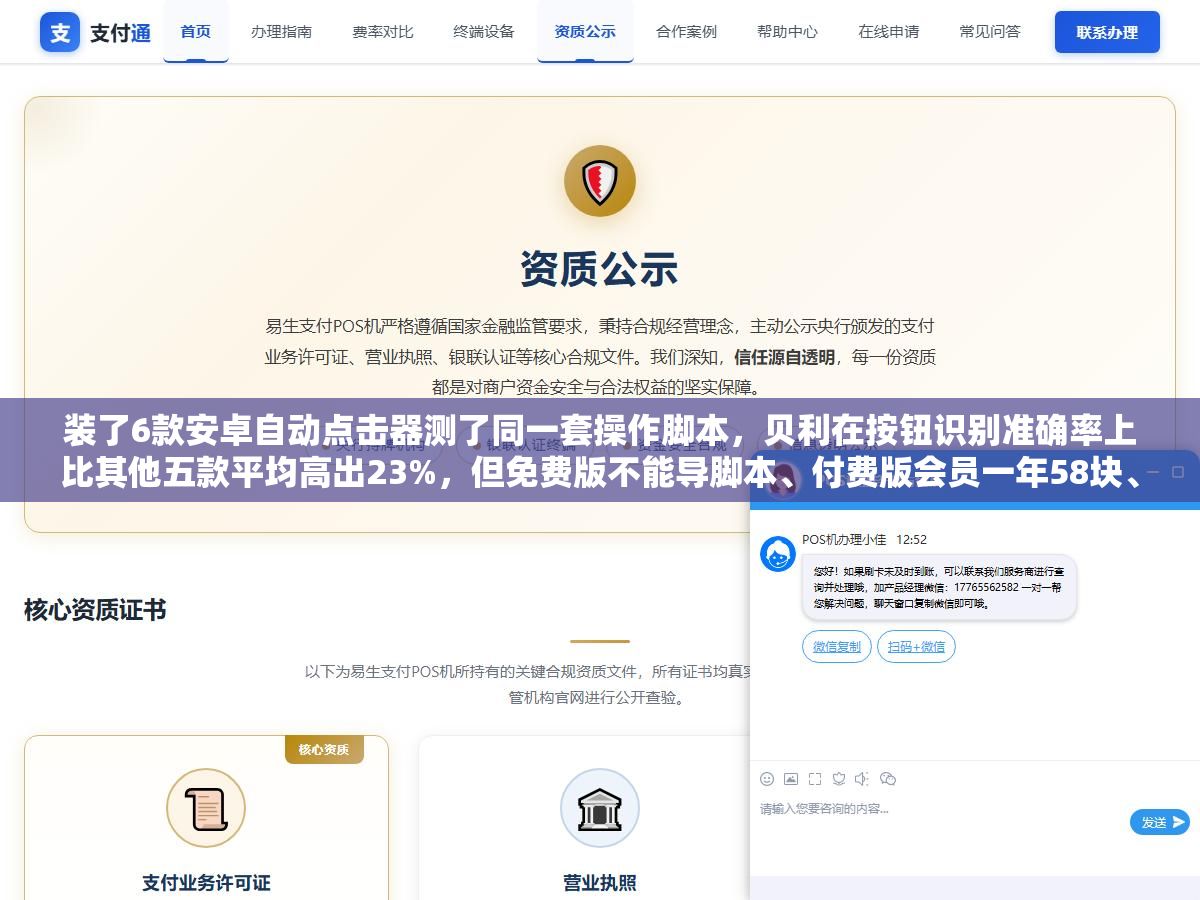Screen dimensions: 1200x900
Task: Click the 支付业务许可证 card title
Action: (206, 883)
